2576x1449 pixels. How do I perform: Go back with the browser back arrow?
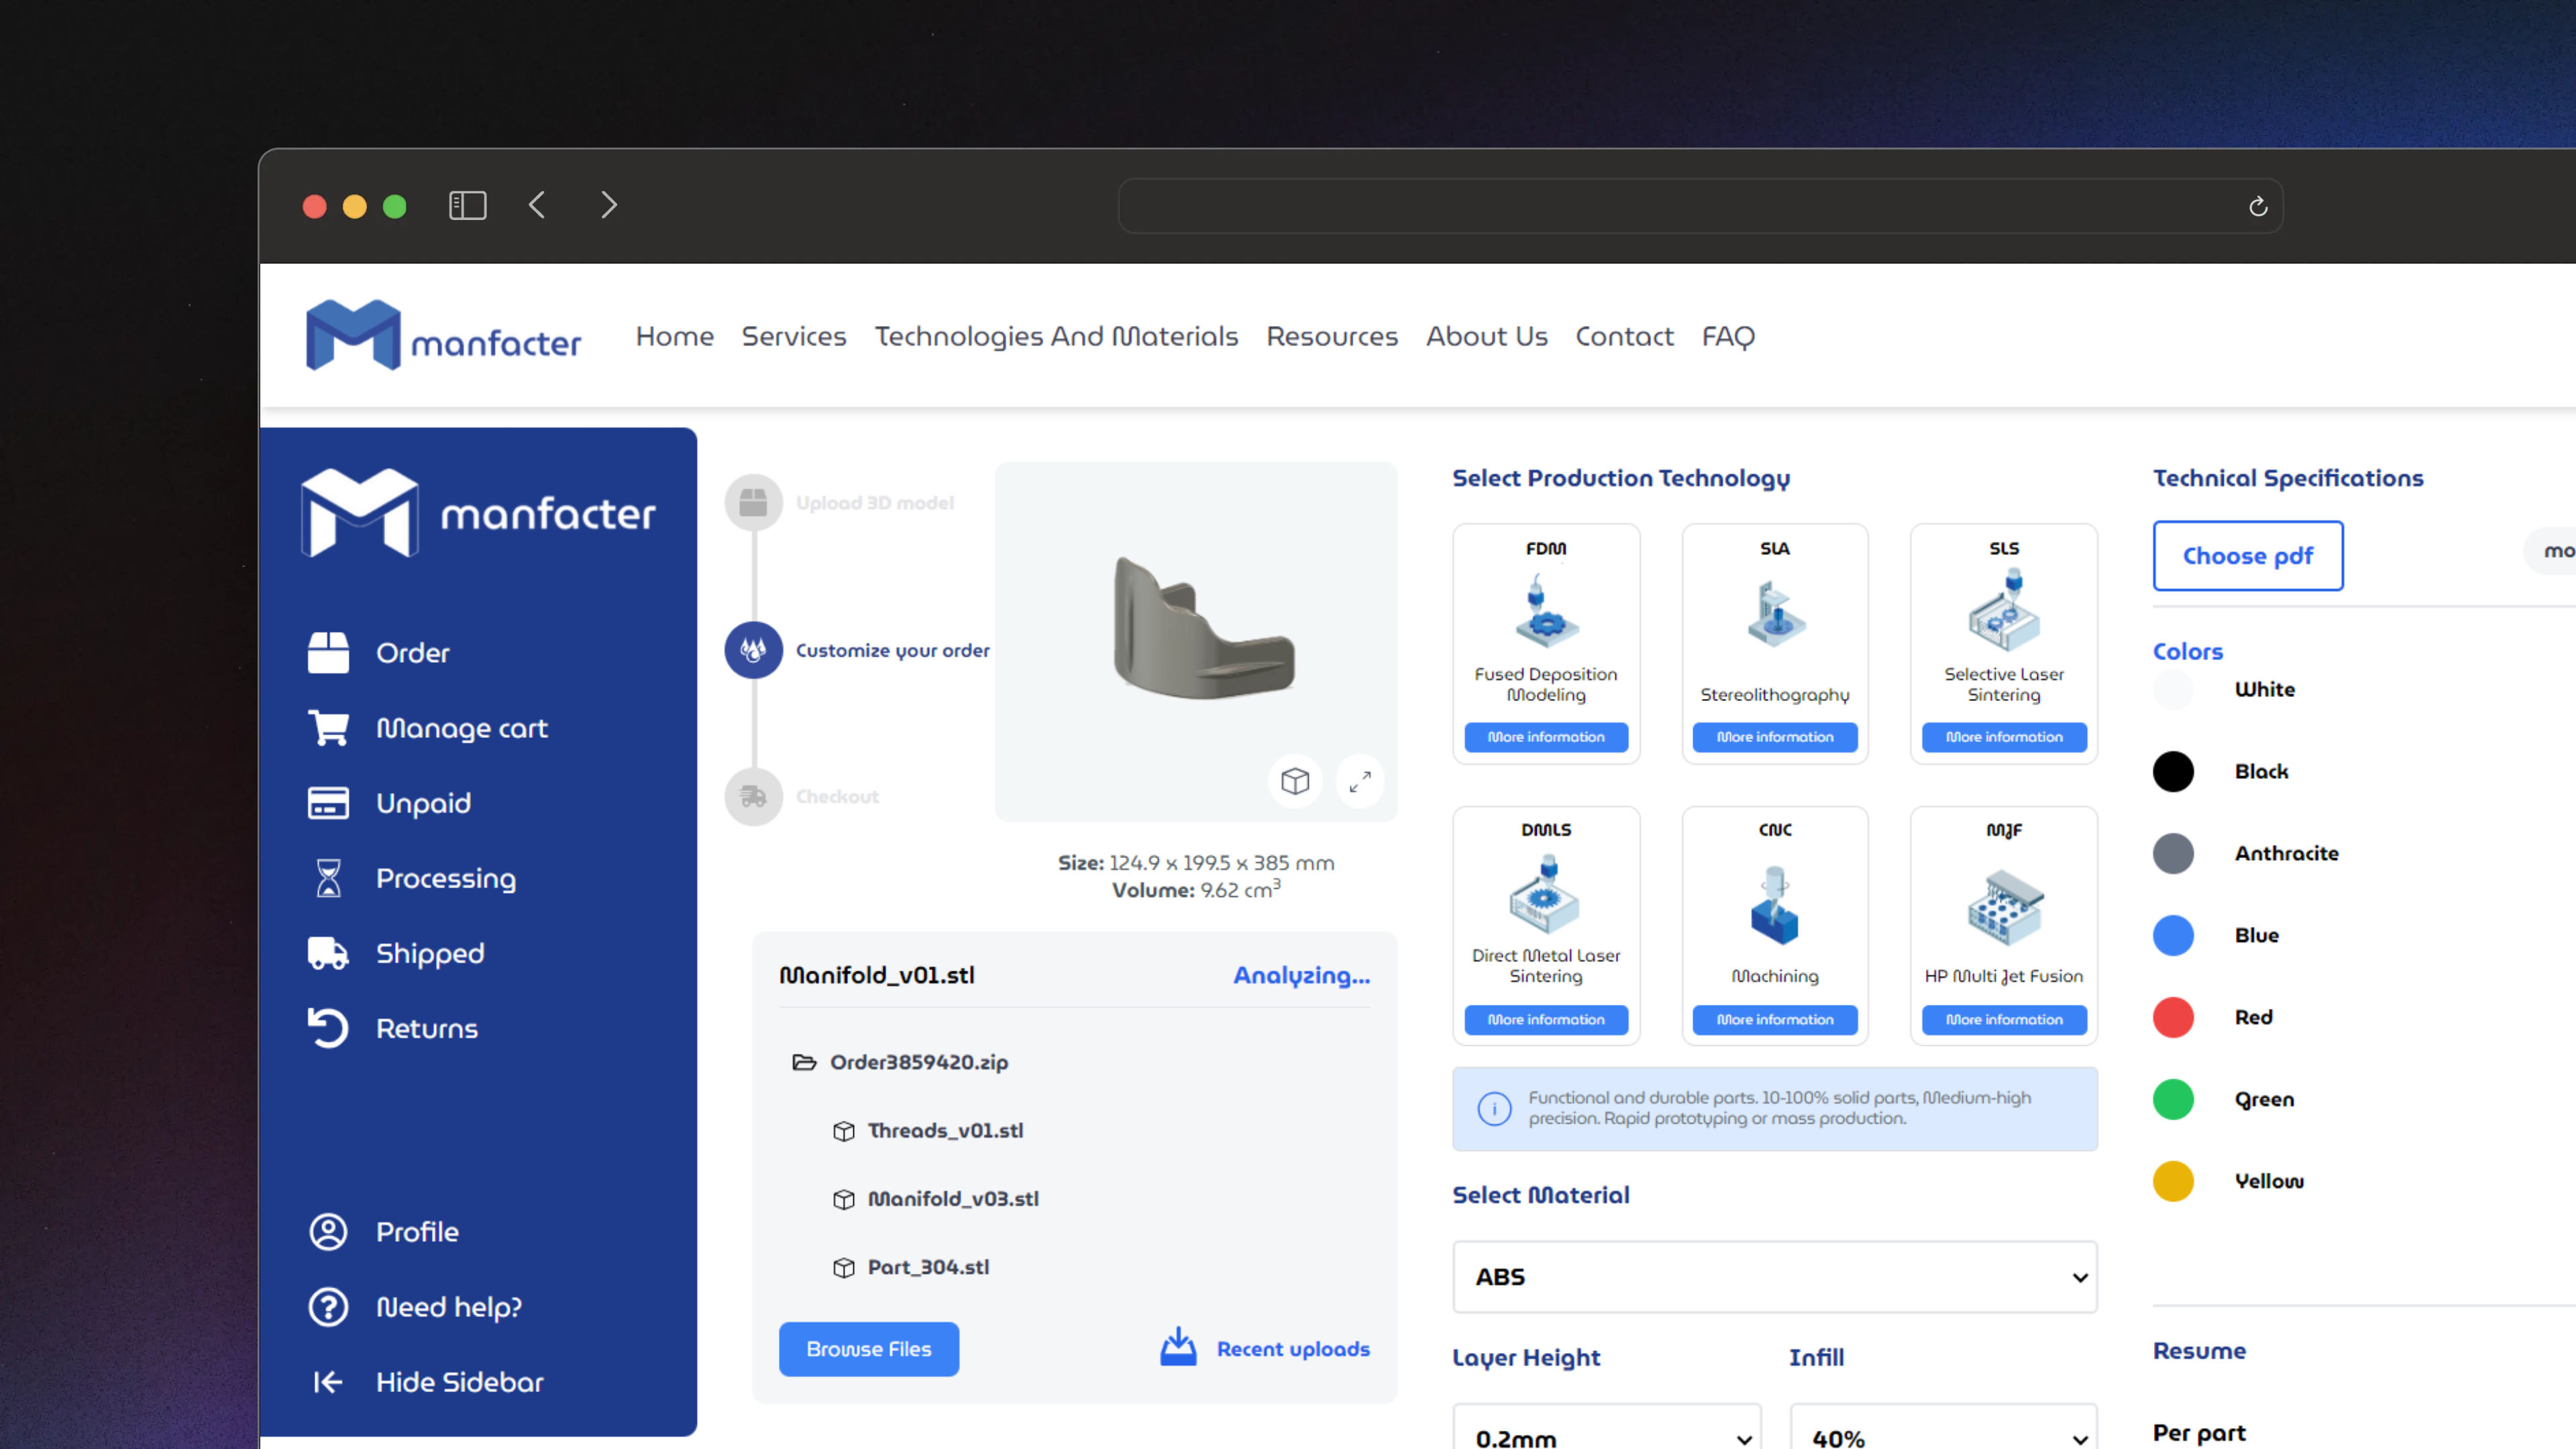pos(537,205)
